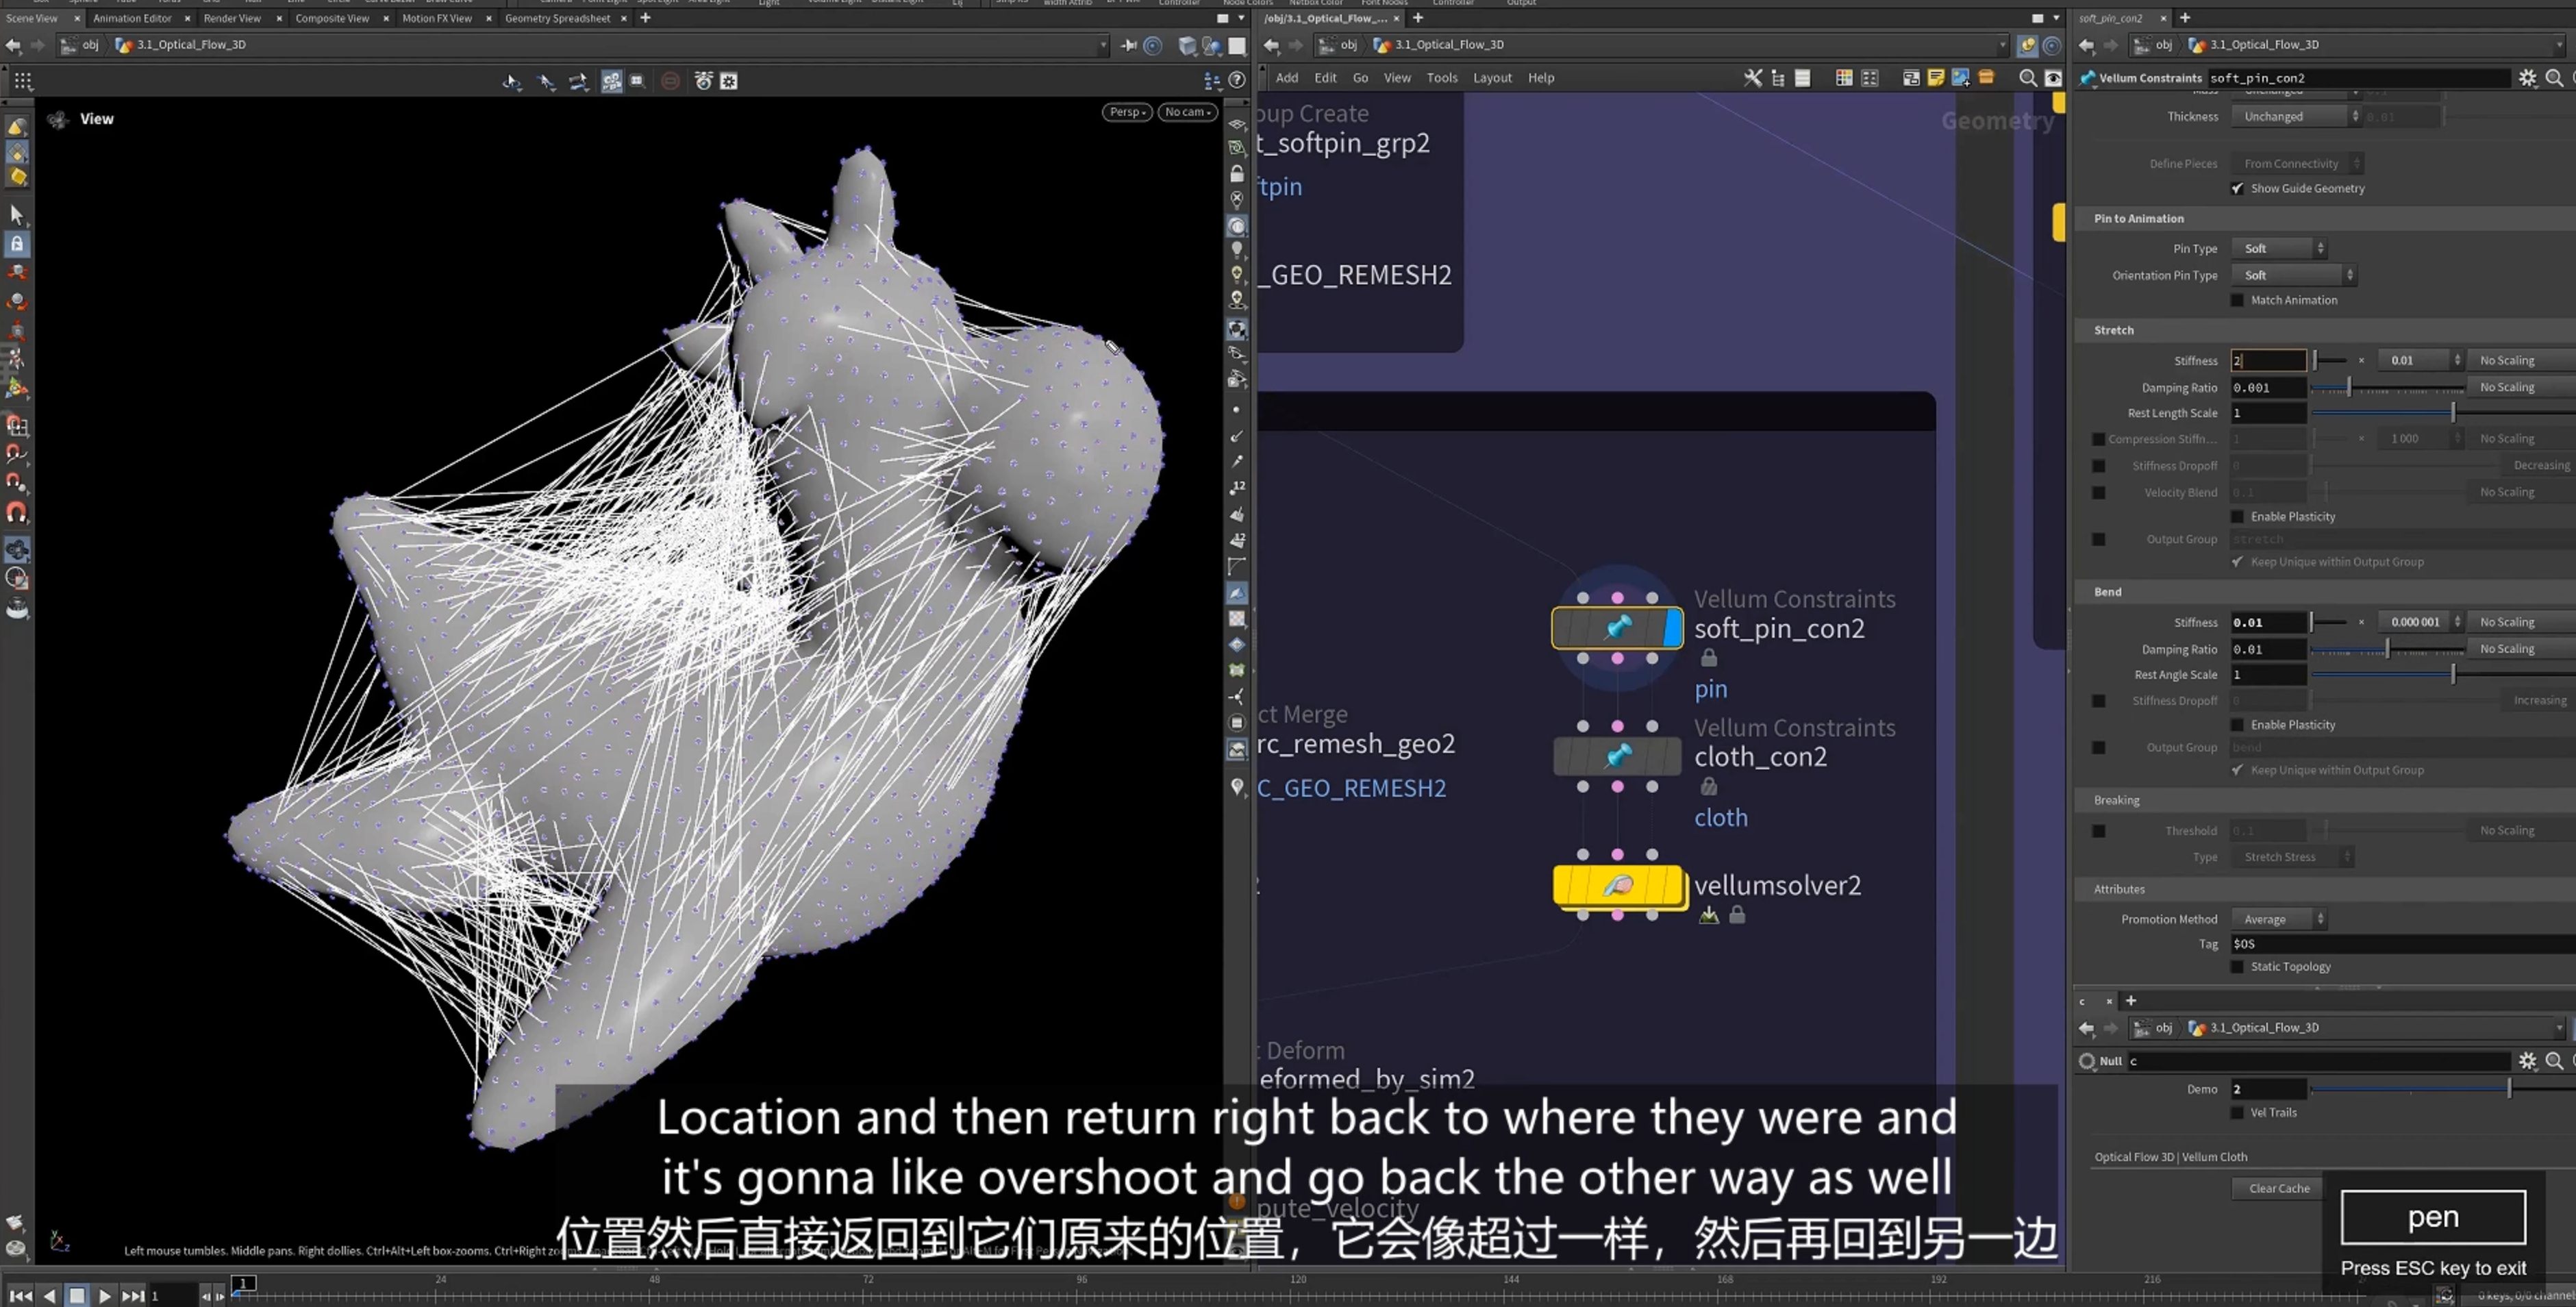Select the soft_pin_con2 node icon
Image resolution: width=2576 pixels, height=1307 pixels.
(1617, 628)
